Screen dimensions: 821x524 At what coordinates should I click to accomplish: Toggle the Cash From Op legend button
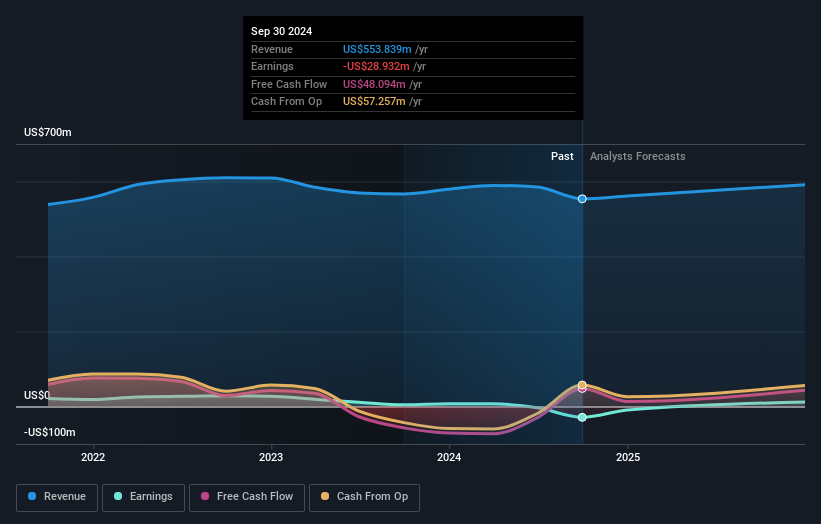coord(364,497)
